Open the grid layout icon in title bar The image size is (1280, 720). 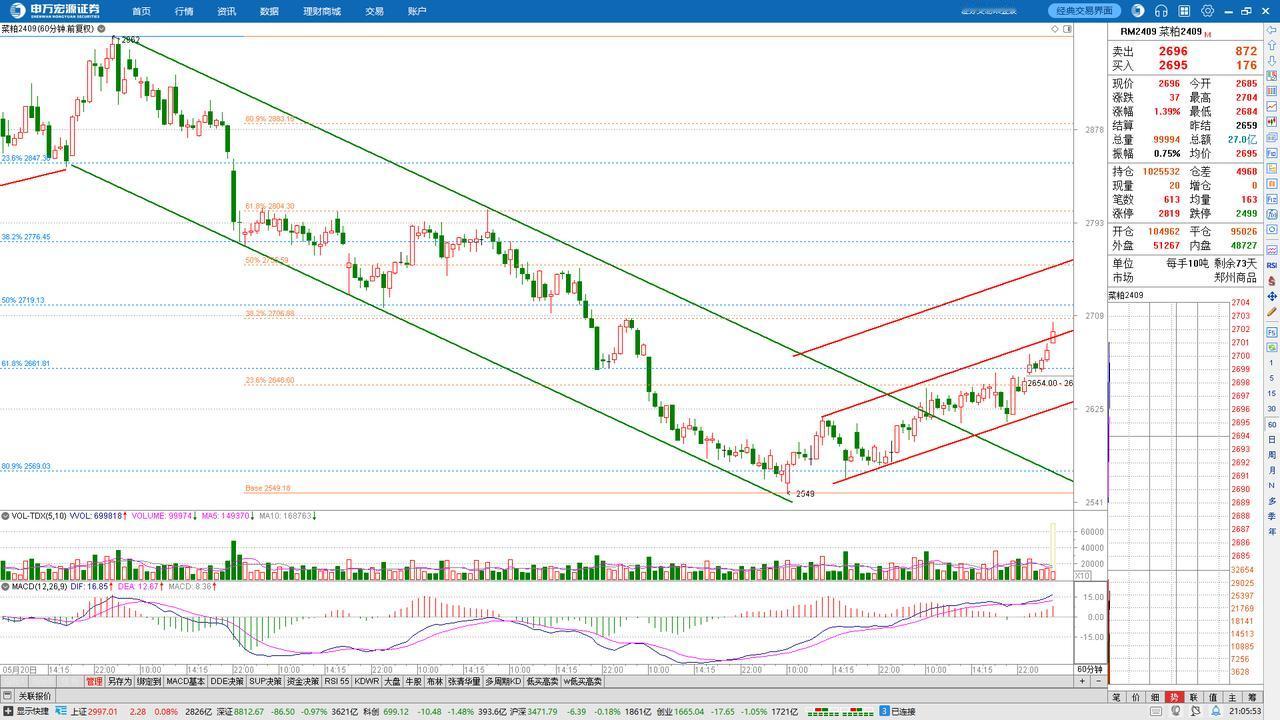(x=1184, y=11)
